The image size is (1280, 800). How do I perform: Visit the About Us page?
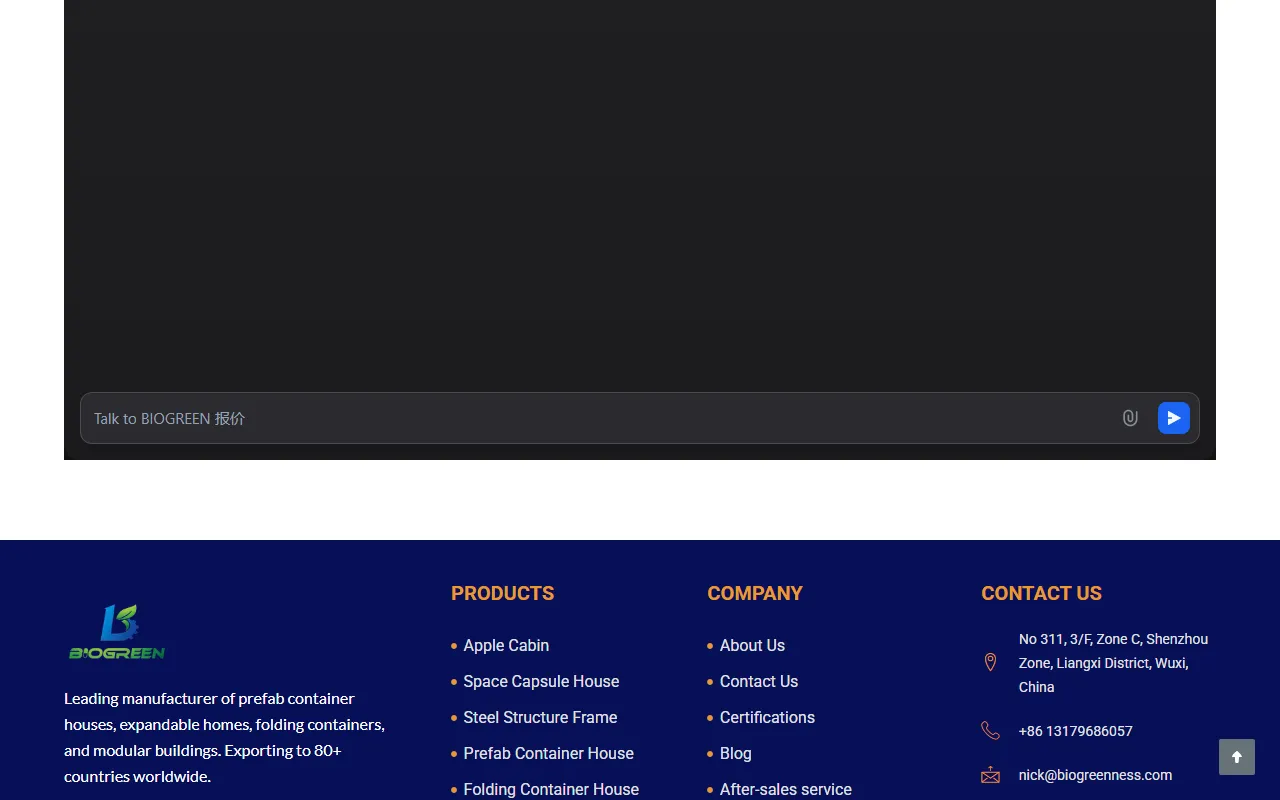coord(752,645)
